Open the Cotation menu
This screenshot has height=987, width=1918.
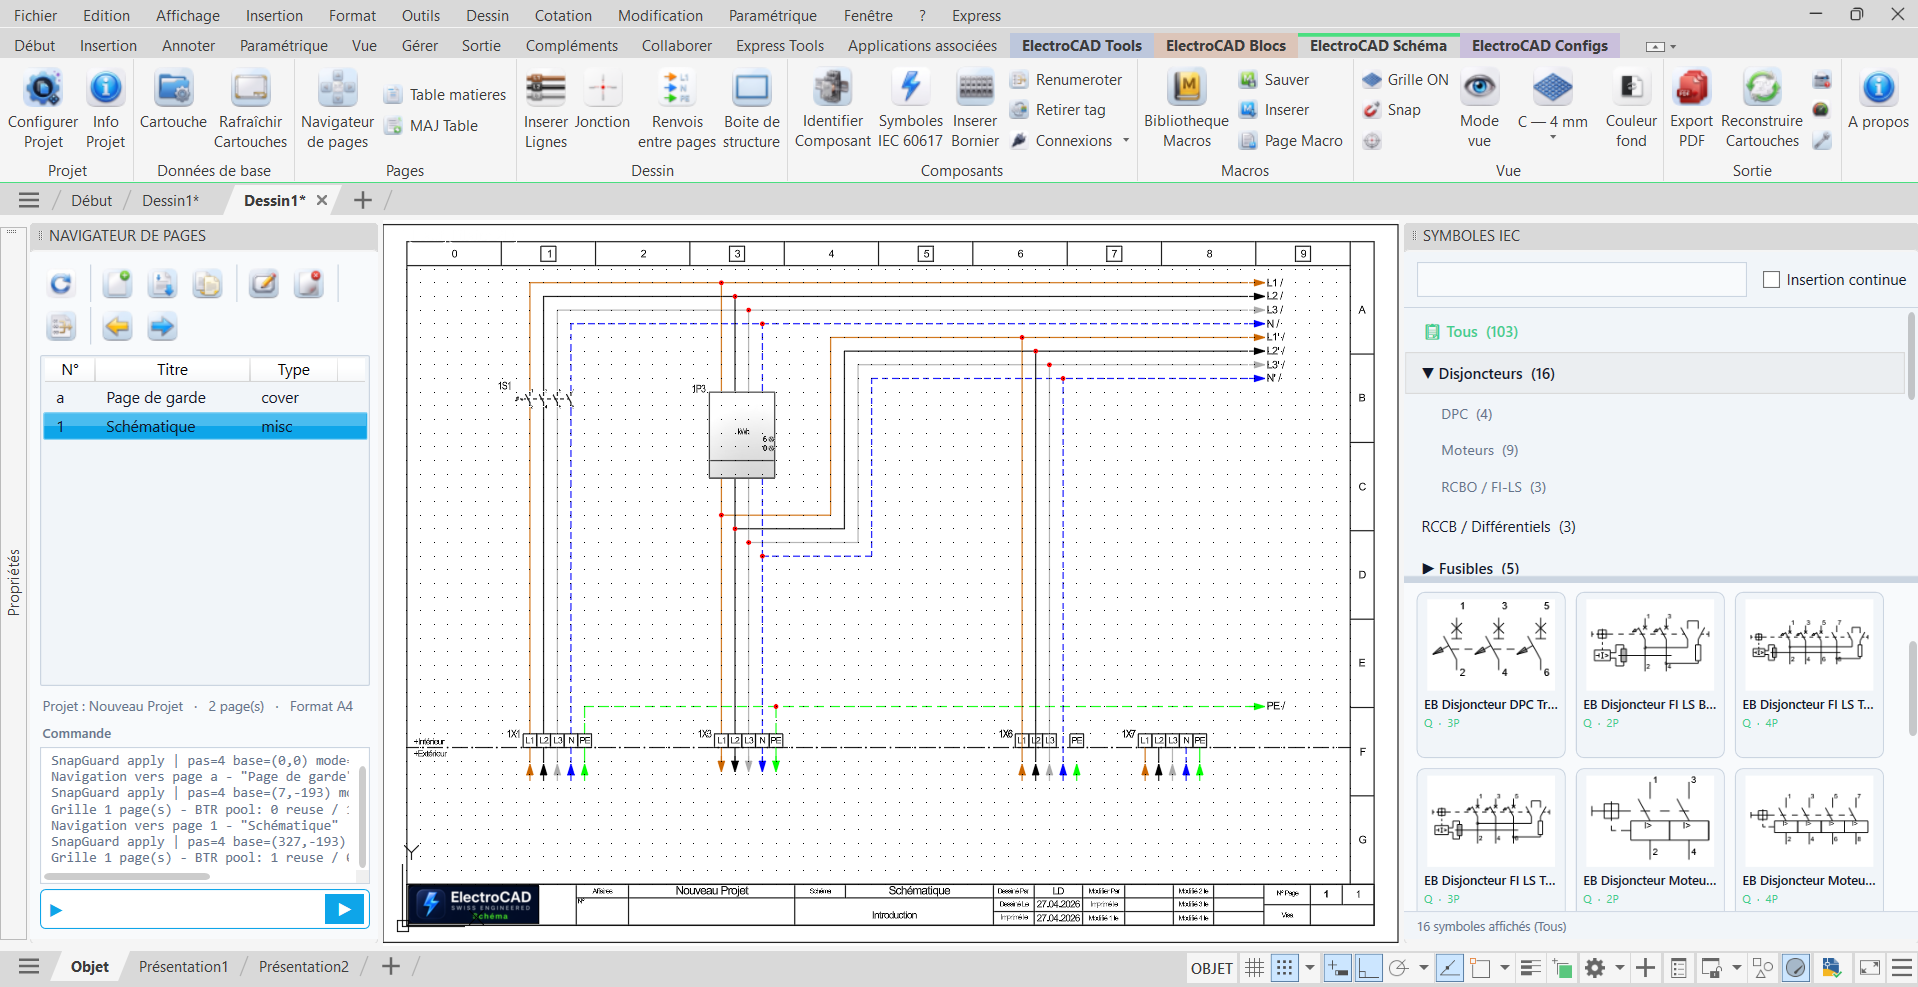tap(563, 16)
